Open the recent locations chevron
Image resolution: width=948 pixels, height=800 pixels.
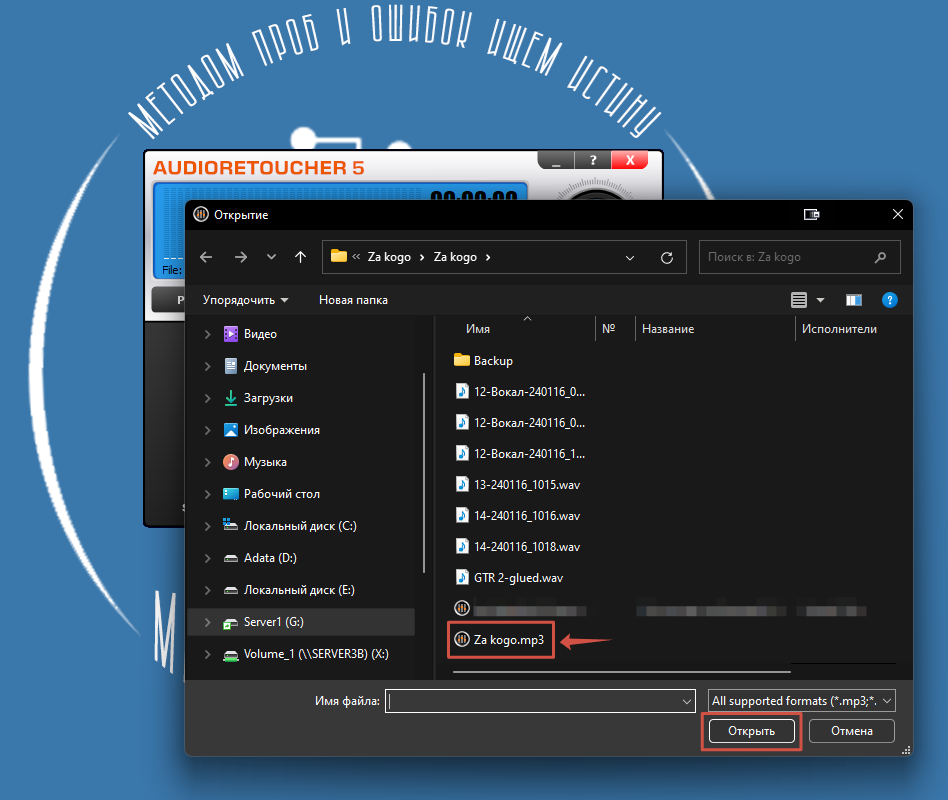pyautogui.click(x=271, y=257)
